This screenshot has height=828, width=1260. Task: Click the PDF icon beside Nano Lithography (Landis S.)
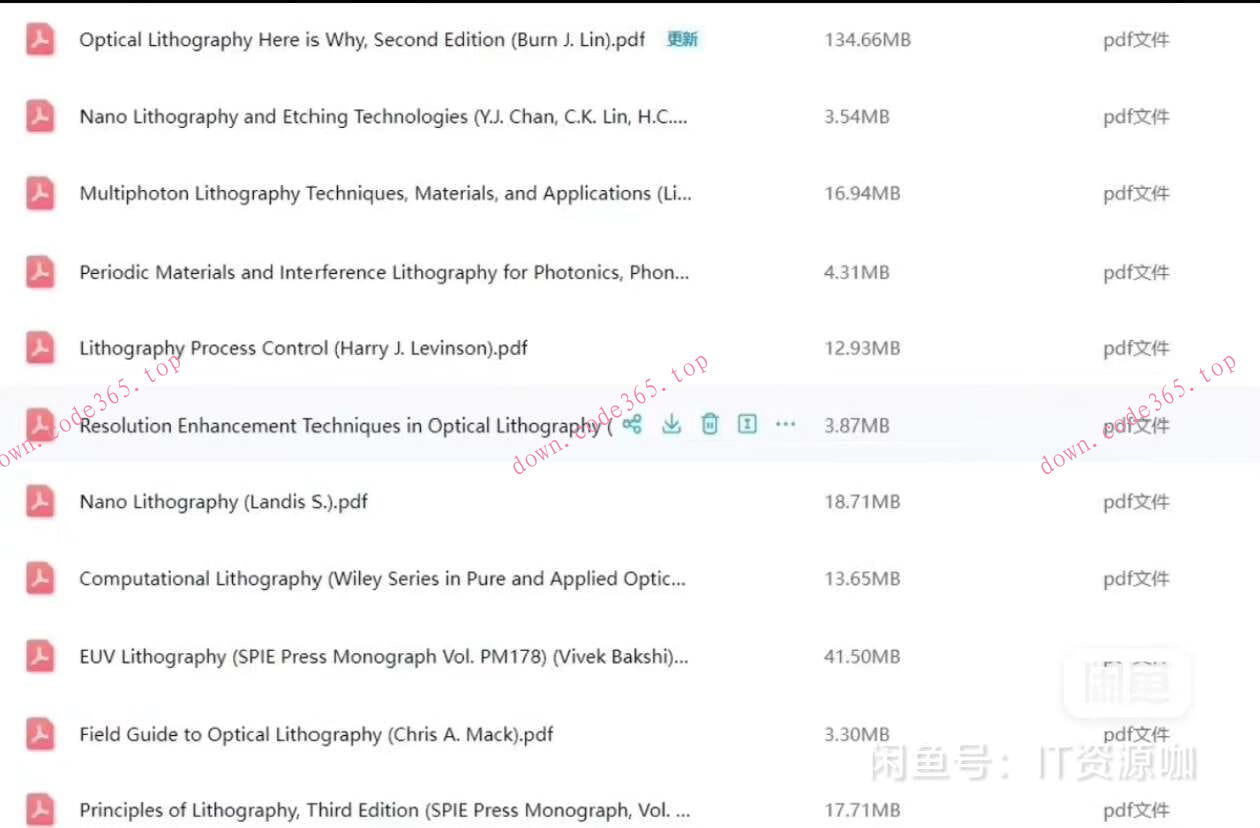pyautogui.click(x=40, y=502)
